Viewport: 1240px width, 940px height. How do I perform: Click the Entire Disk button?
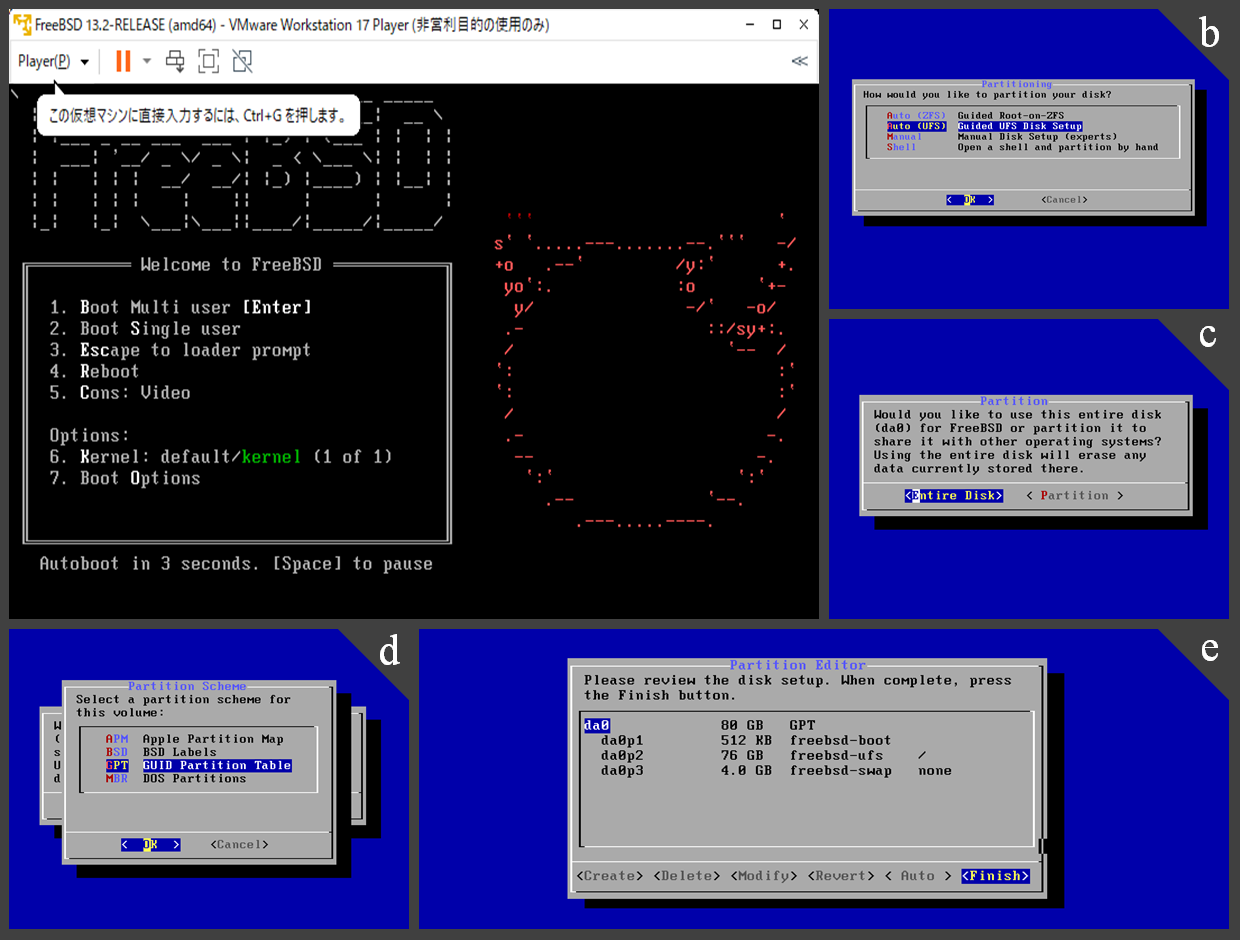tap(953, 496)
